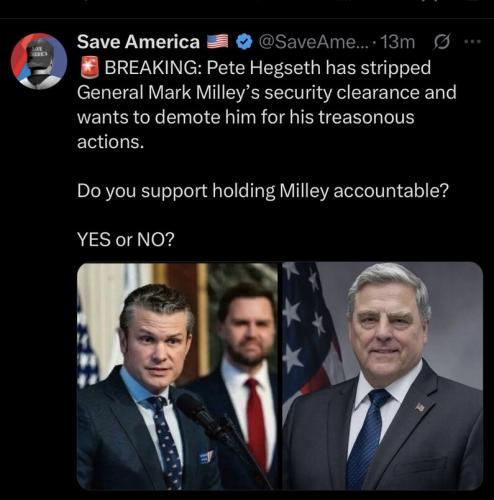494x500 pixels.
Task: Click the blue verified checkmark badge
Action: coord(244,42)
